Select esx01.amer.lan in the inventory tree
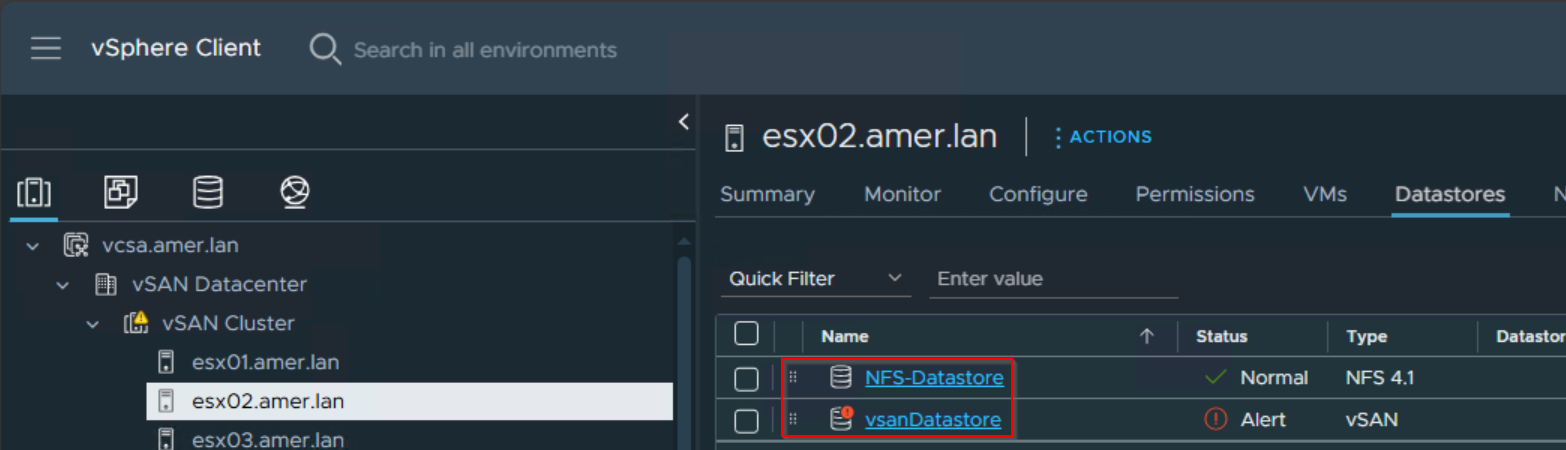 coord(268,363)
